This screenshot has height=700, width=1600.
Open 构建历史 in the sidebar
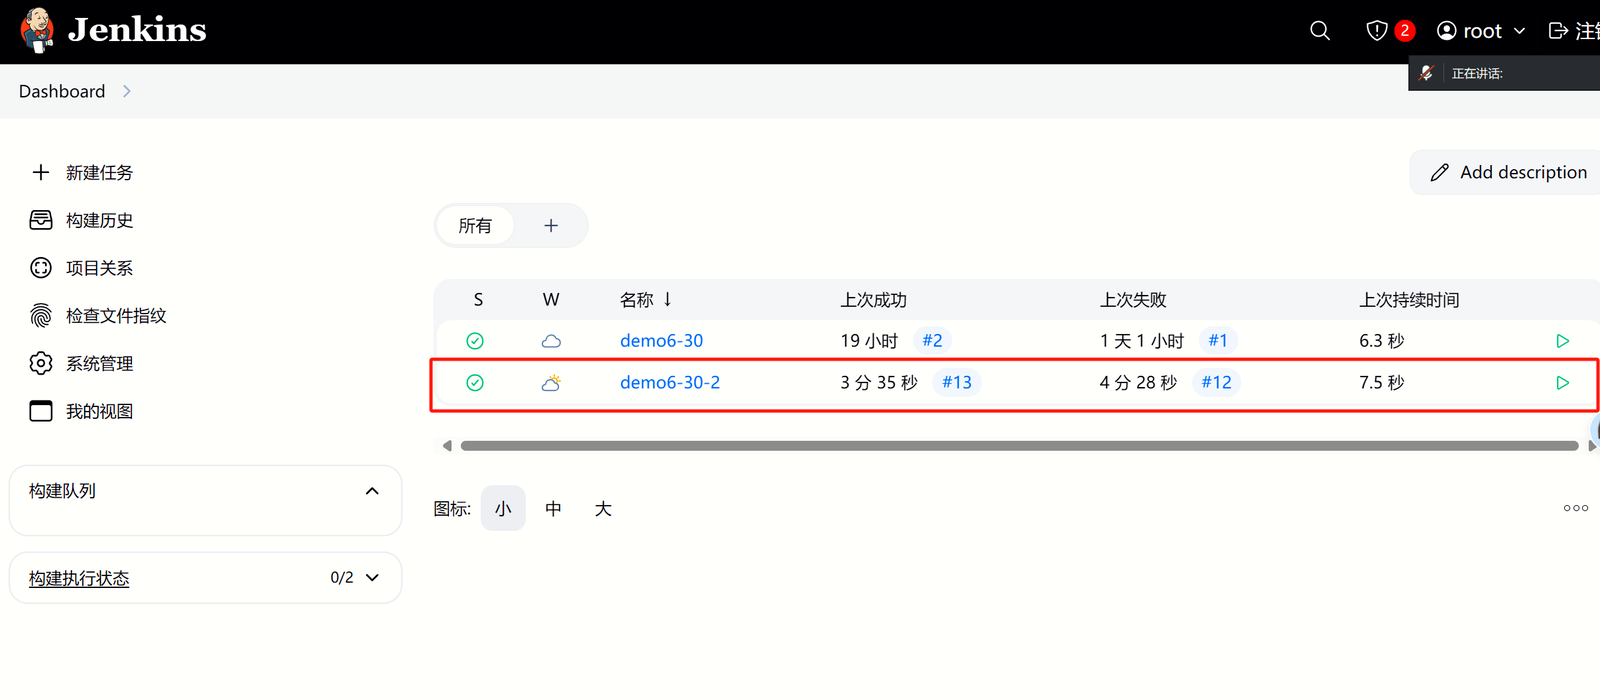(99, 220)
